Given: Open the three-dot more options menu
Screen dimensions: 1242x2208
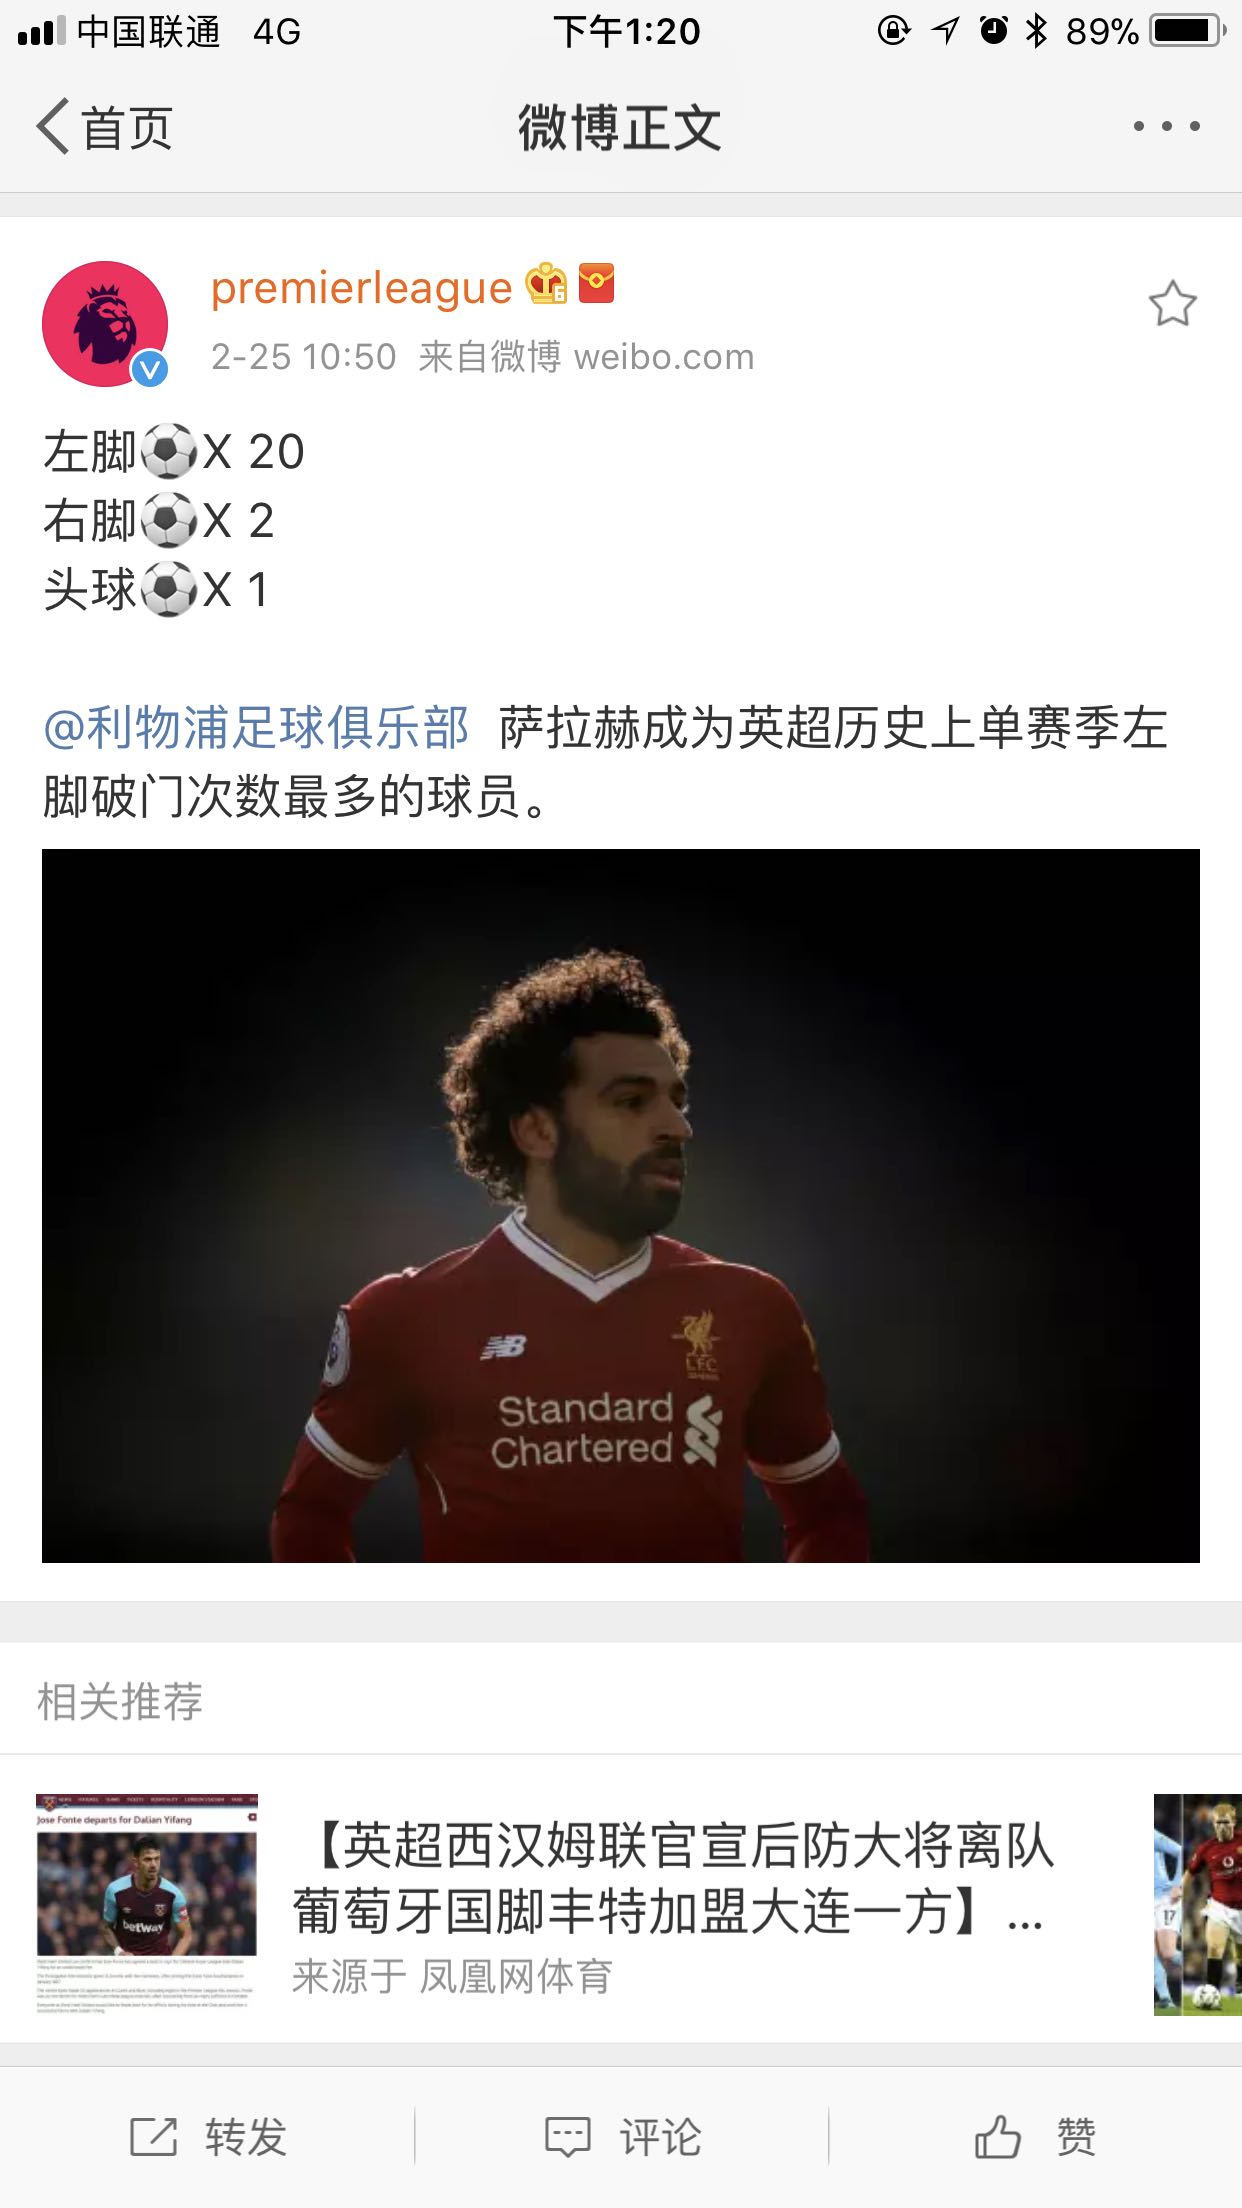Looking at the screenshot, I should tap(1166, 126).
